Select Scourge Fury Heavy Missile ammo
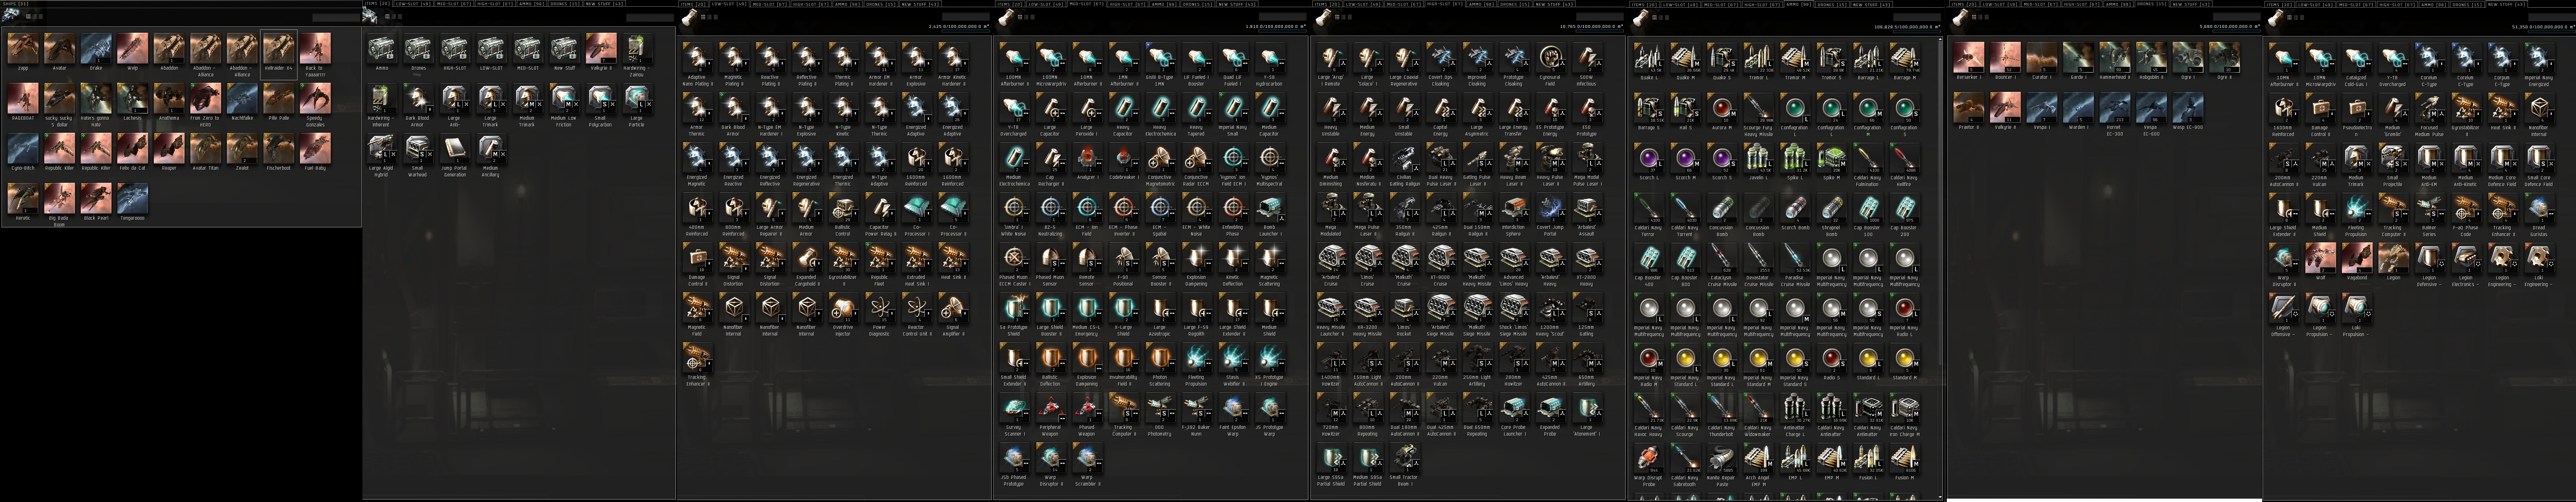The height and width of the screenshot is (502, 2576). click(x=1758, y=108)
